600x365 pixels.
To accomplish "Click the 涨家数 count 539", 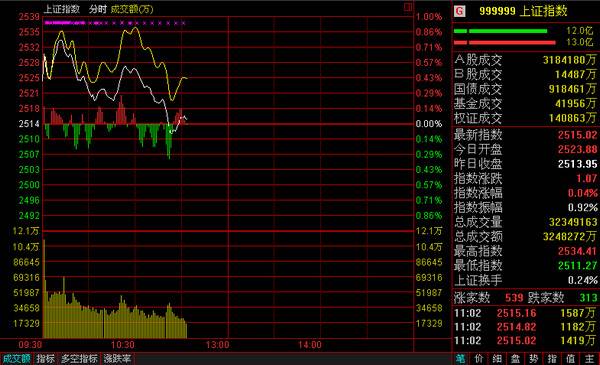I will [x=514, y=298].
